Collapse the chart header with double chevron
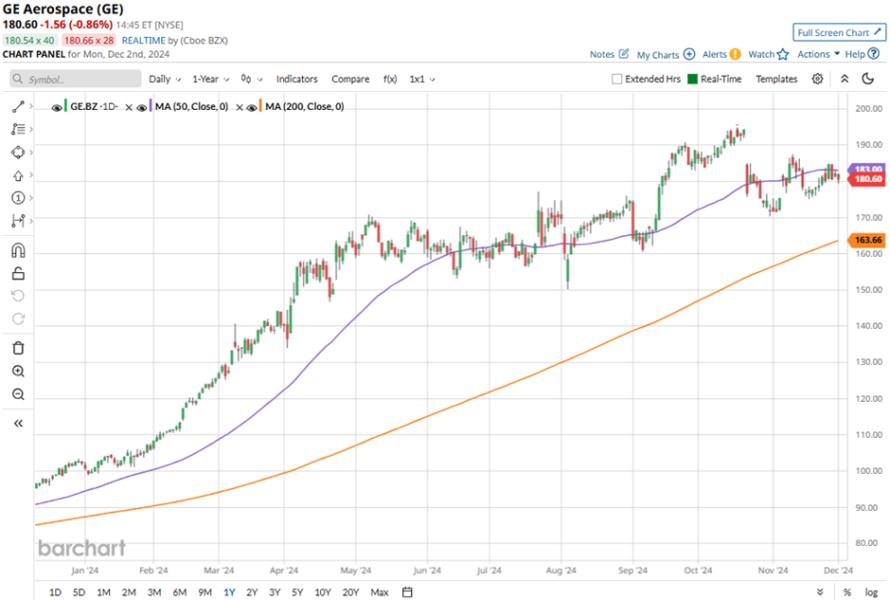The height and width of the screenshot is (600, 890). tap(845, 79)
